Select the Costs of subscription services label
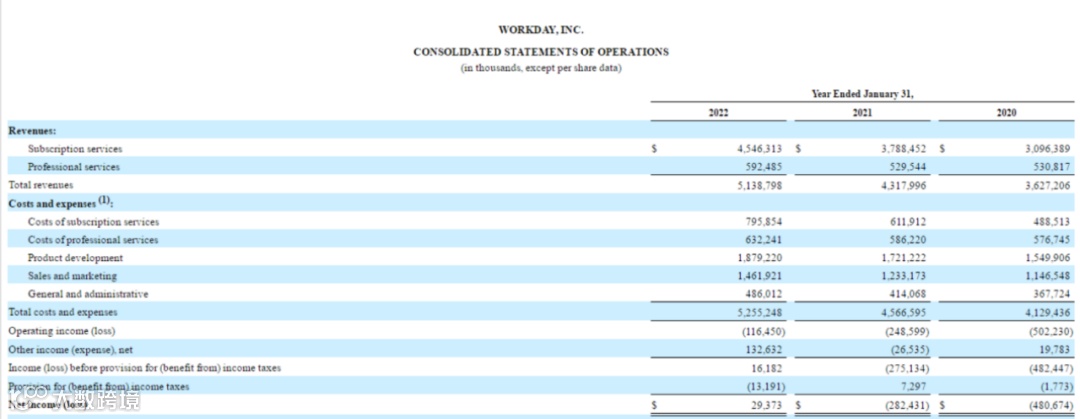Image resolution: width=1080 pixels, height=419 pixels. [94, 222]
